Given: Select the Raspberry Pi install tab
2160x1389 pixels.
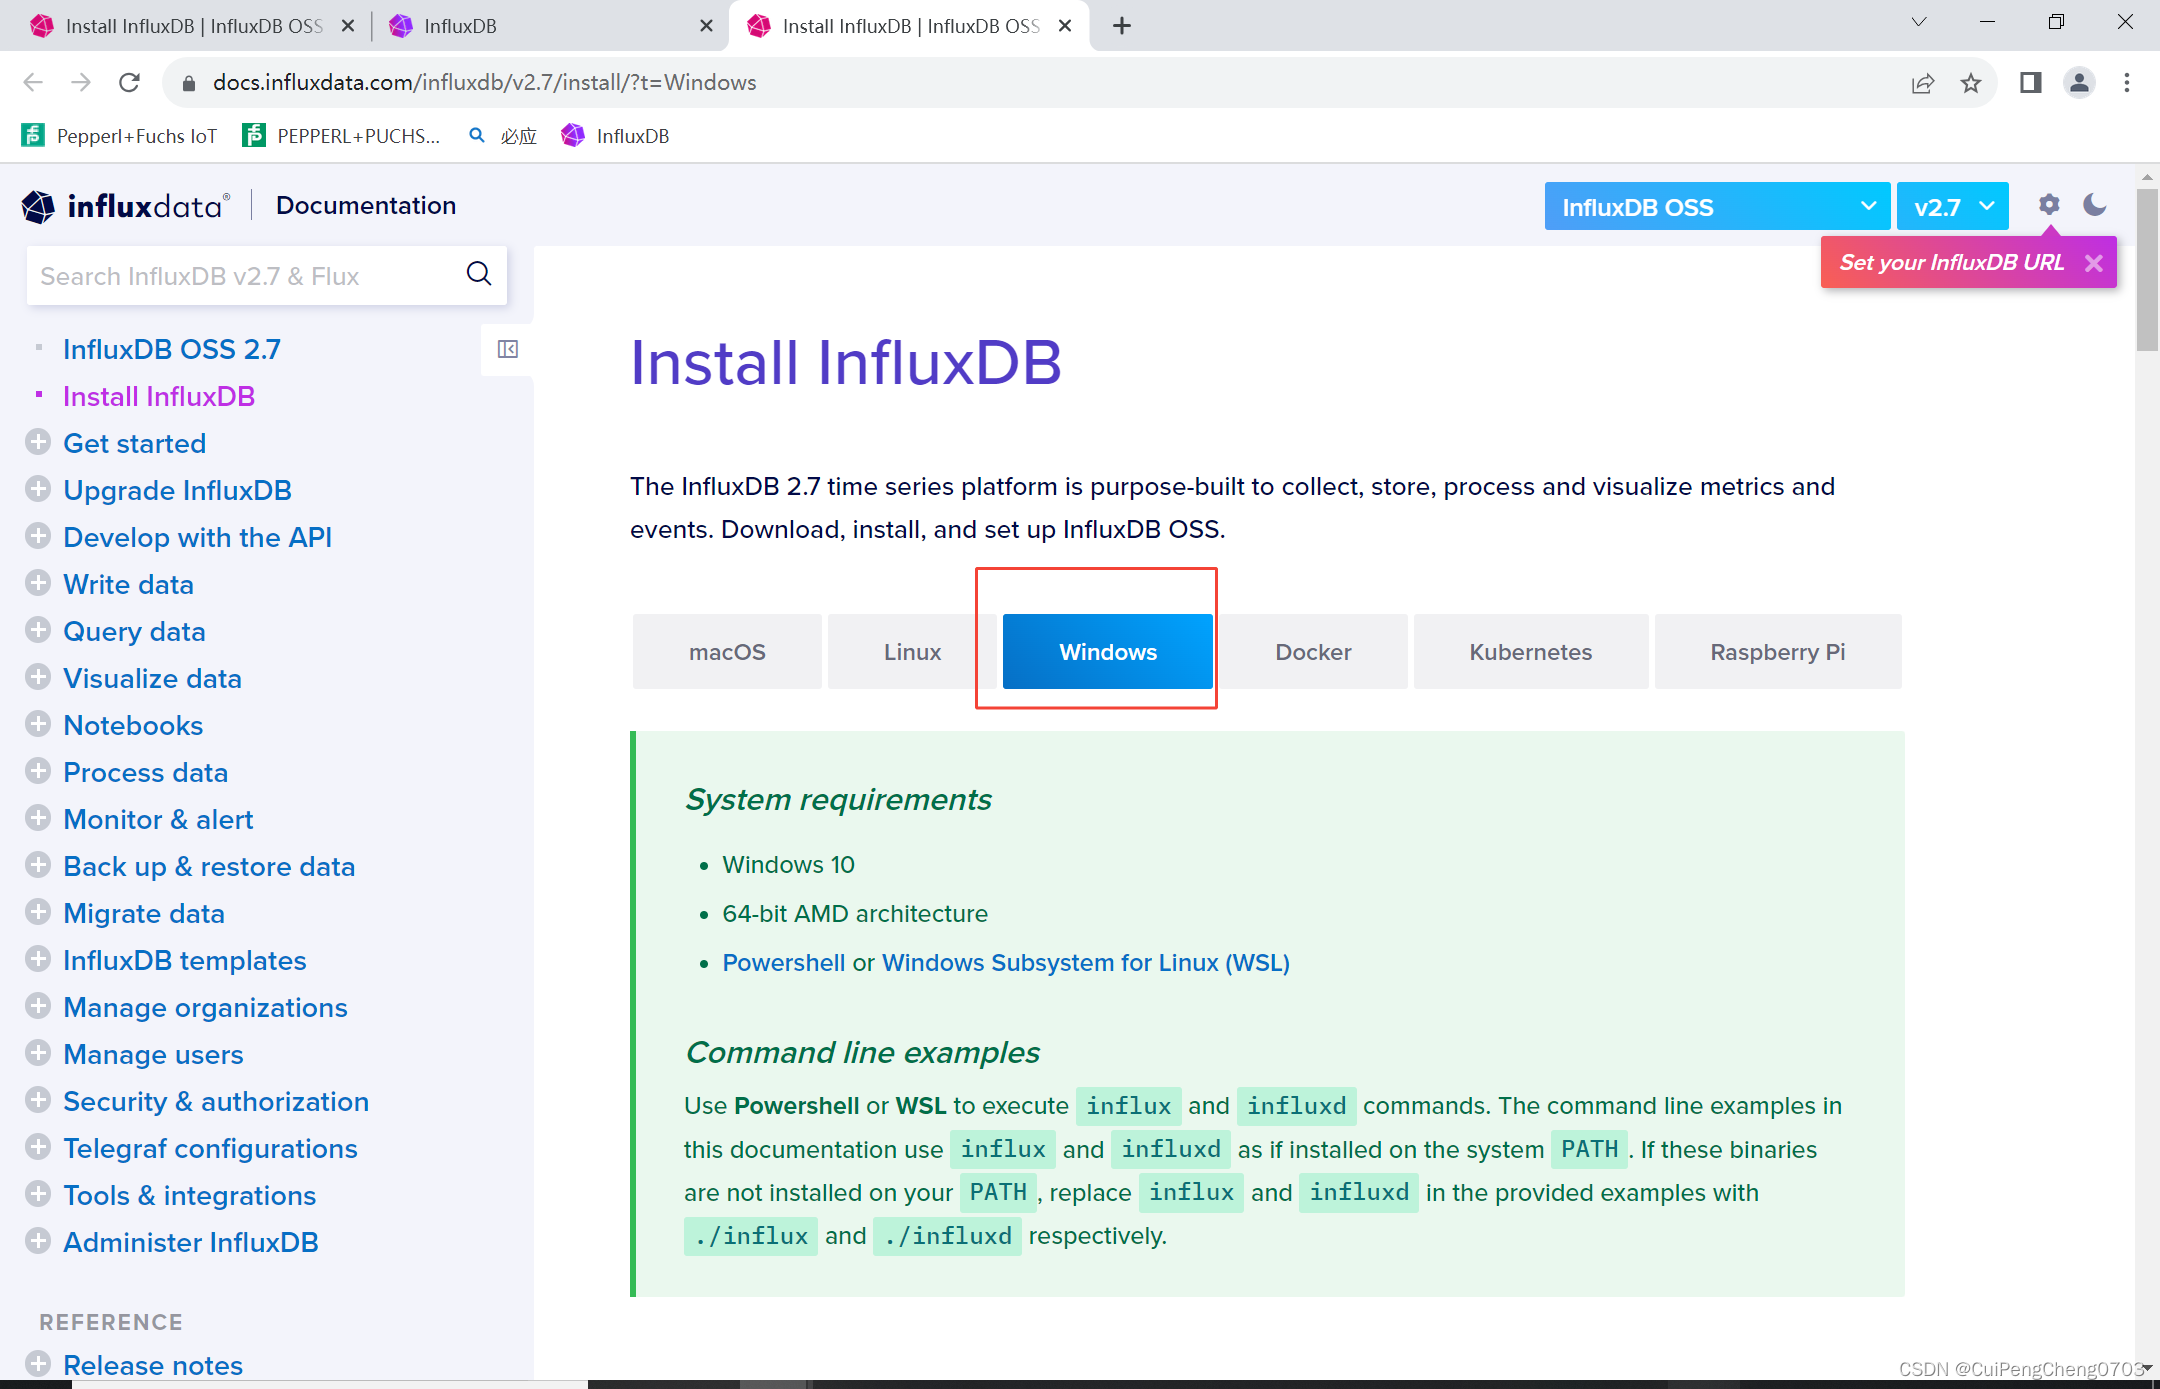Looking at the screenshot, I should click(x=1778, y=652).
